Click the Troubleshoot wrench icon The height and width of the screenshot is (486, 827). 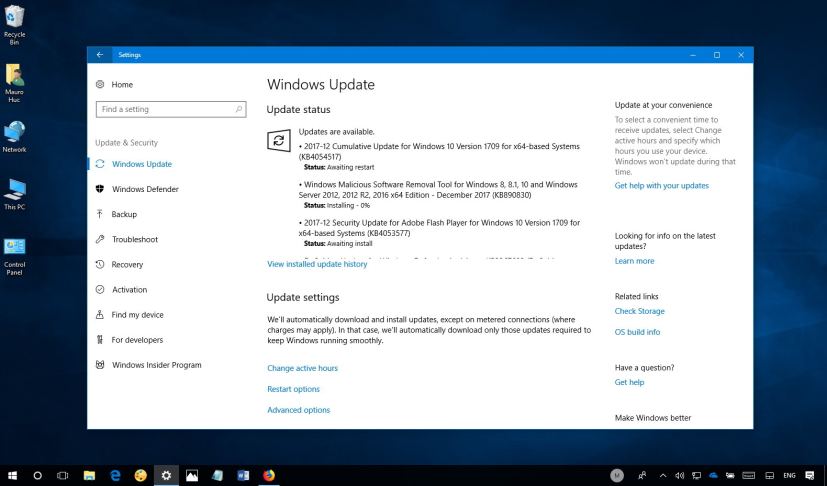(x=100, y=239)
